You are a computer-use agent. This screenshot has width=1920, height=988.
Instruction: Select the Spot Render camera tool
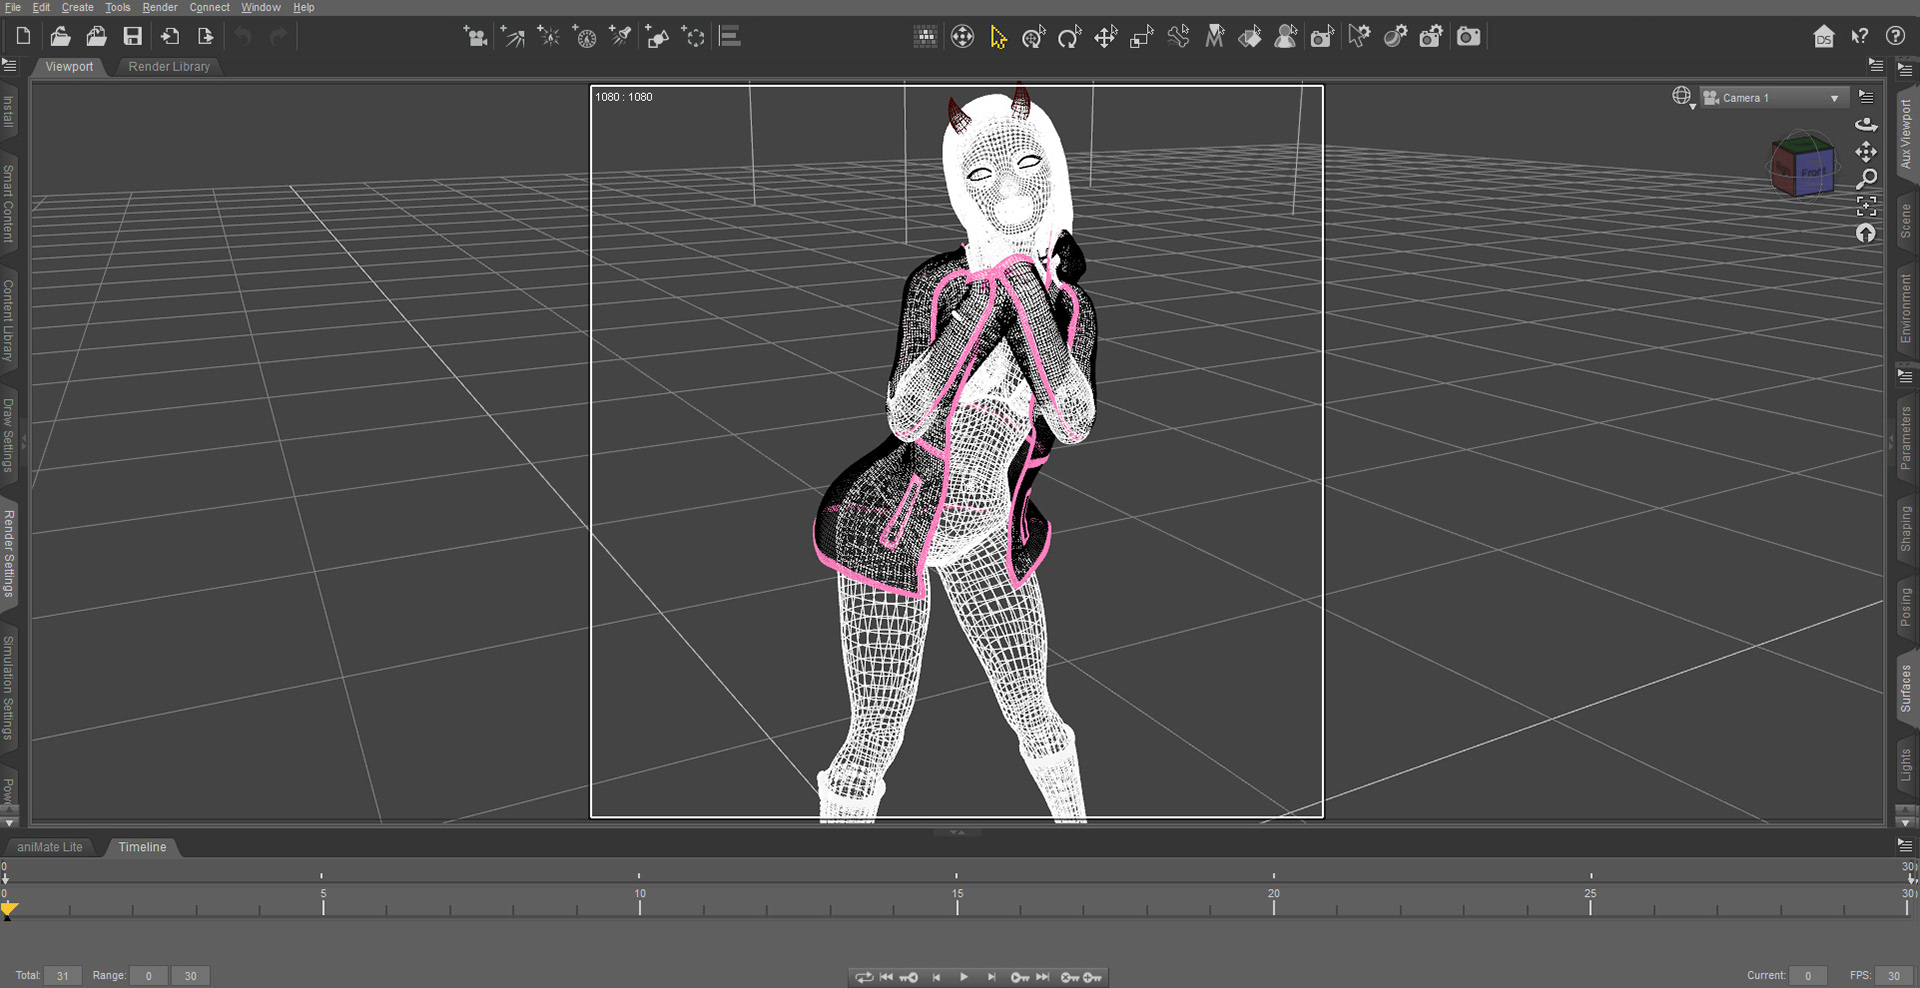[x=1322, y=37]
